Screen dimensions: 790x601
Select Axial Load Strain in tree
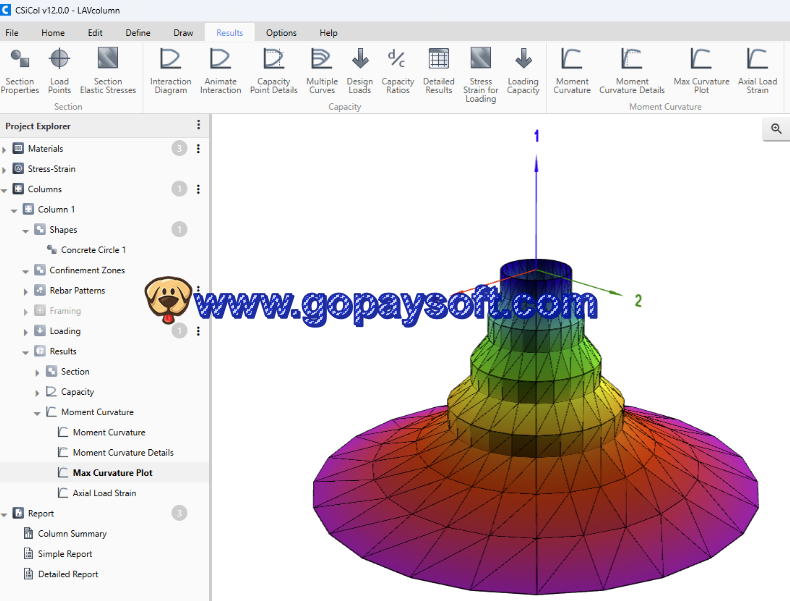click(104, 493)
